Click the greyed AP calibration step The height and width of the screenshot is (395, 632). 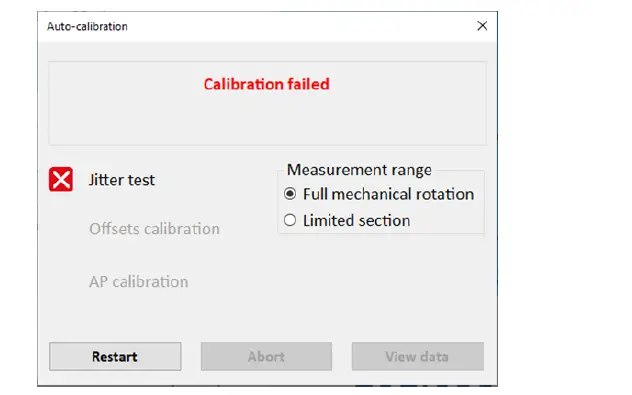pos(139,282)
